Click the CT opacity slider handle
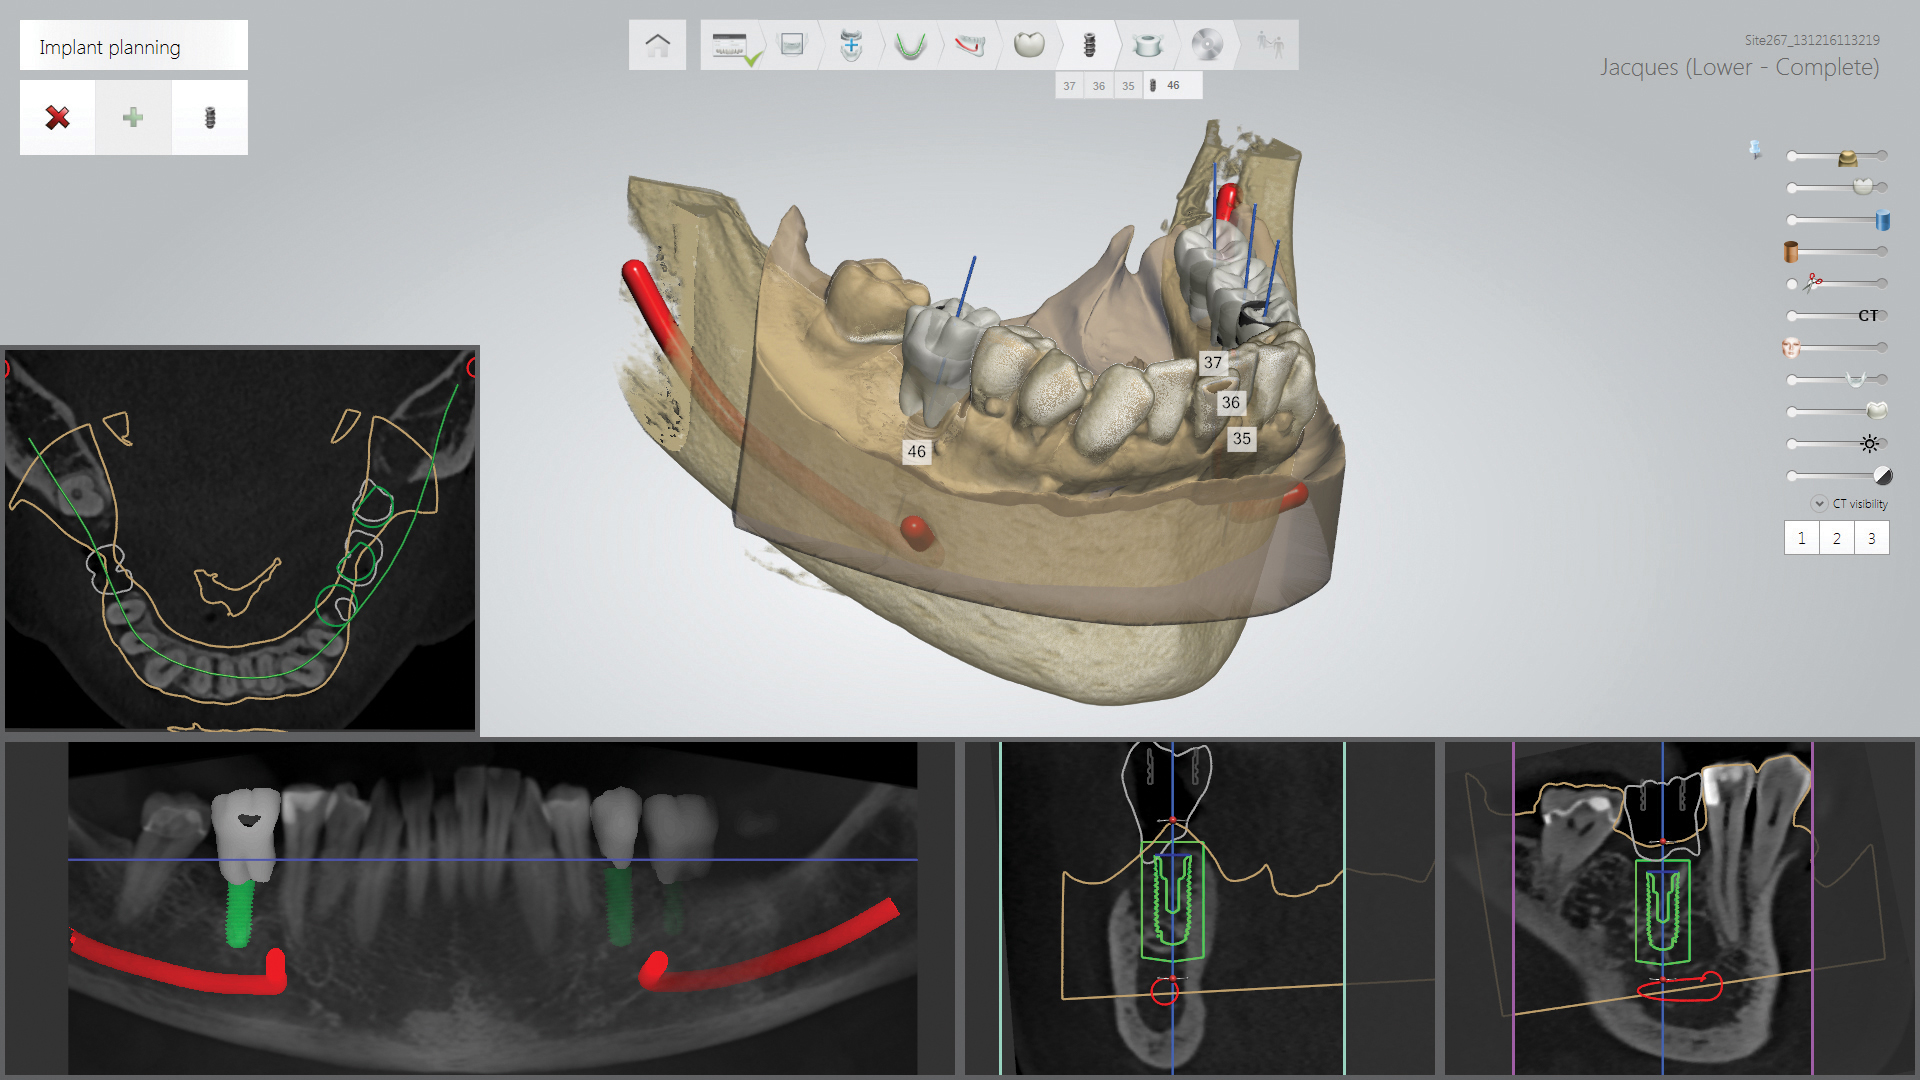The height and width of the screenshot is (1080, 1920). tap(1867, 316)
